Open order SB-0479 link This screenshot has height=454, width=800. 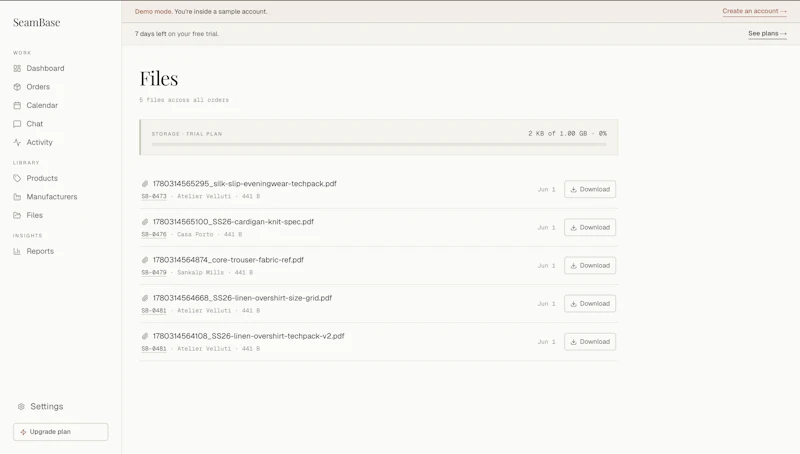coord(154,272)
